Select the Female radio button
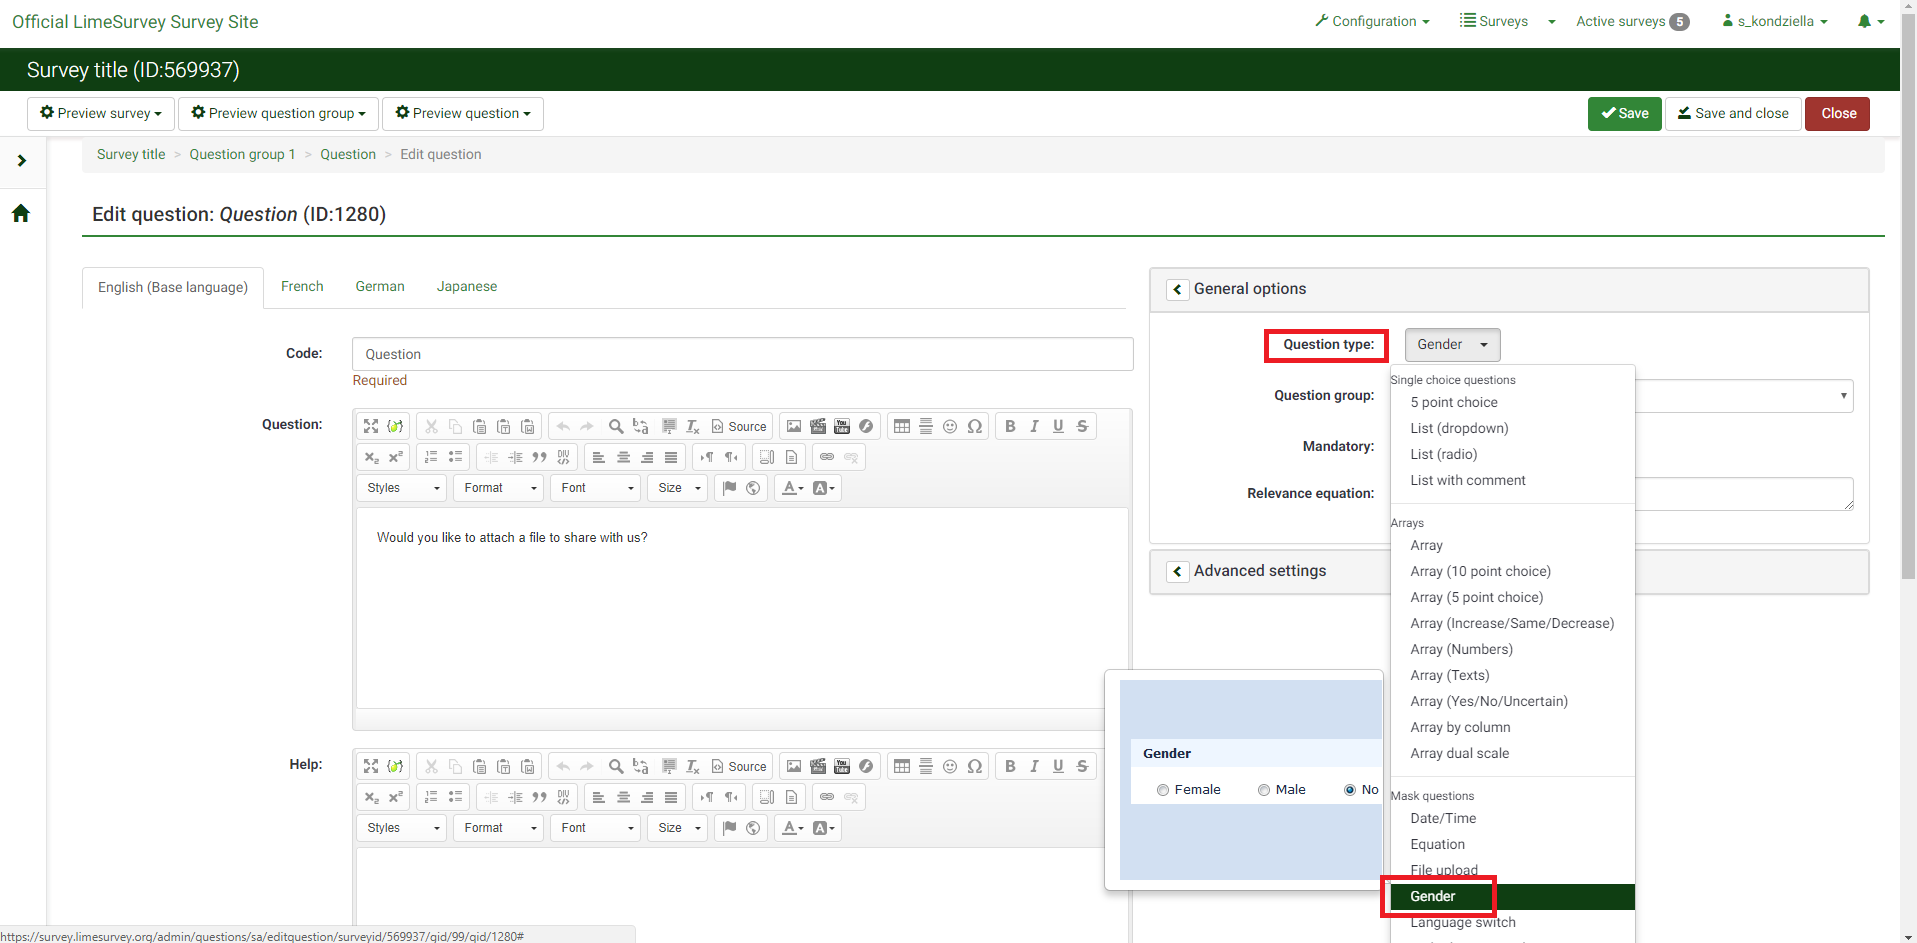 tap(1163, 790)
